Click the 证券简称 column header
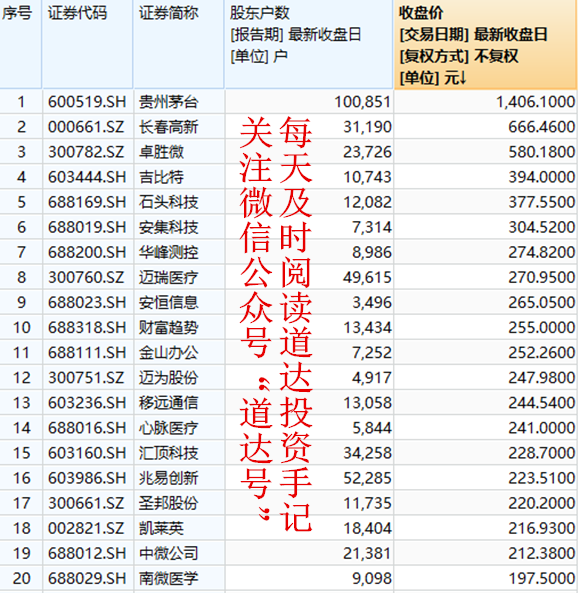 point(179,45)
